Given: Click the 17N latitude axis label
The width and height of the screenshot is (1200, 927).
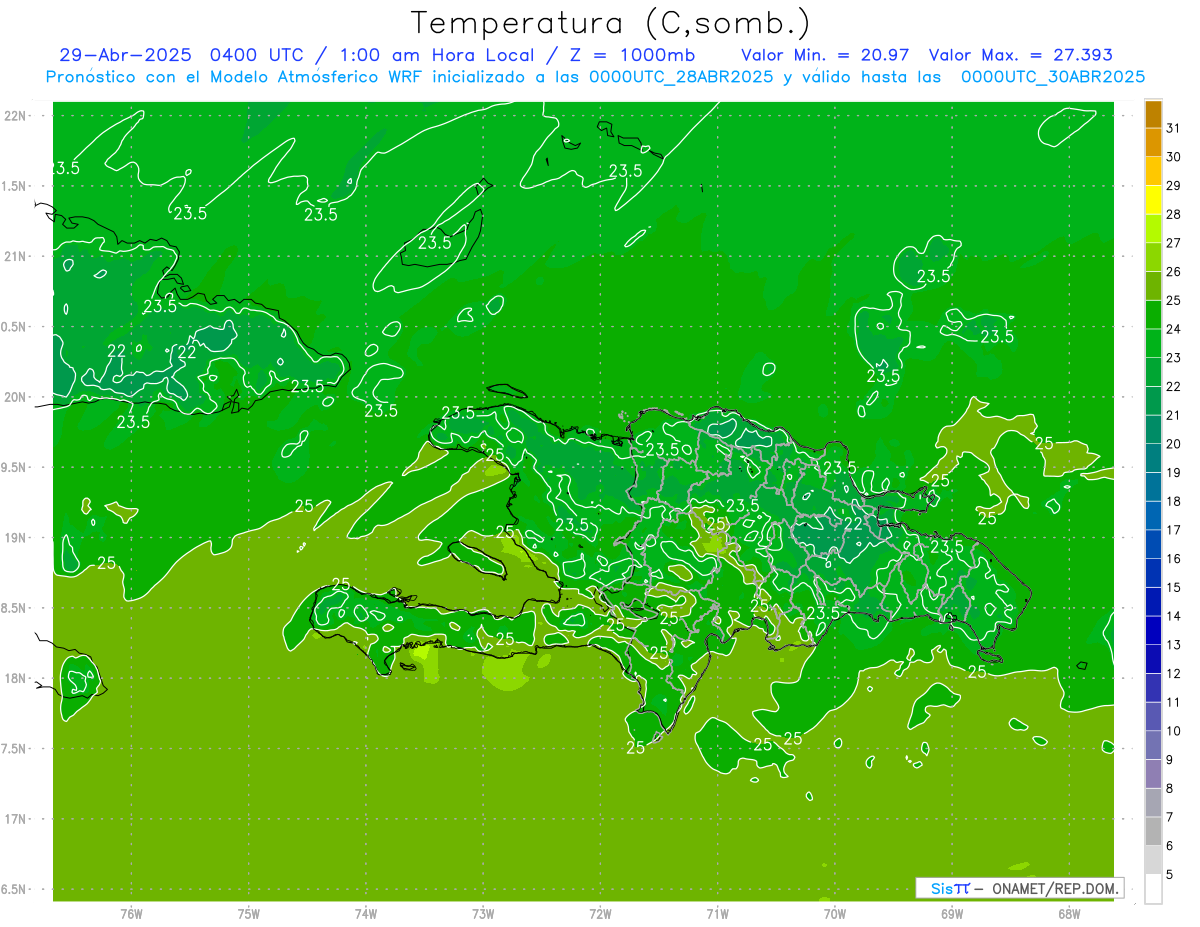Looking at the screenshot, I should point(15,819).
